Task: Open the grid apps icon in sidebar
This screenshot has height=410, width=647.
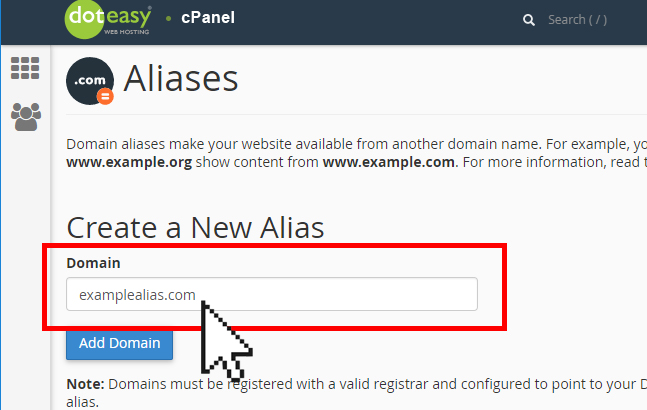Action: (x=24, y=68)
